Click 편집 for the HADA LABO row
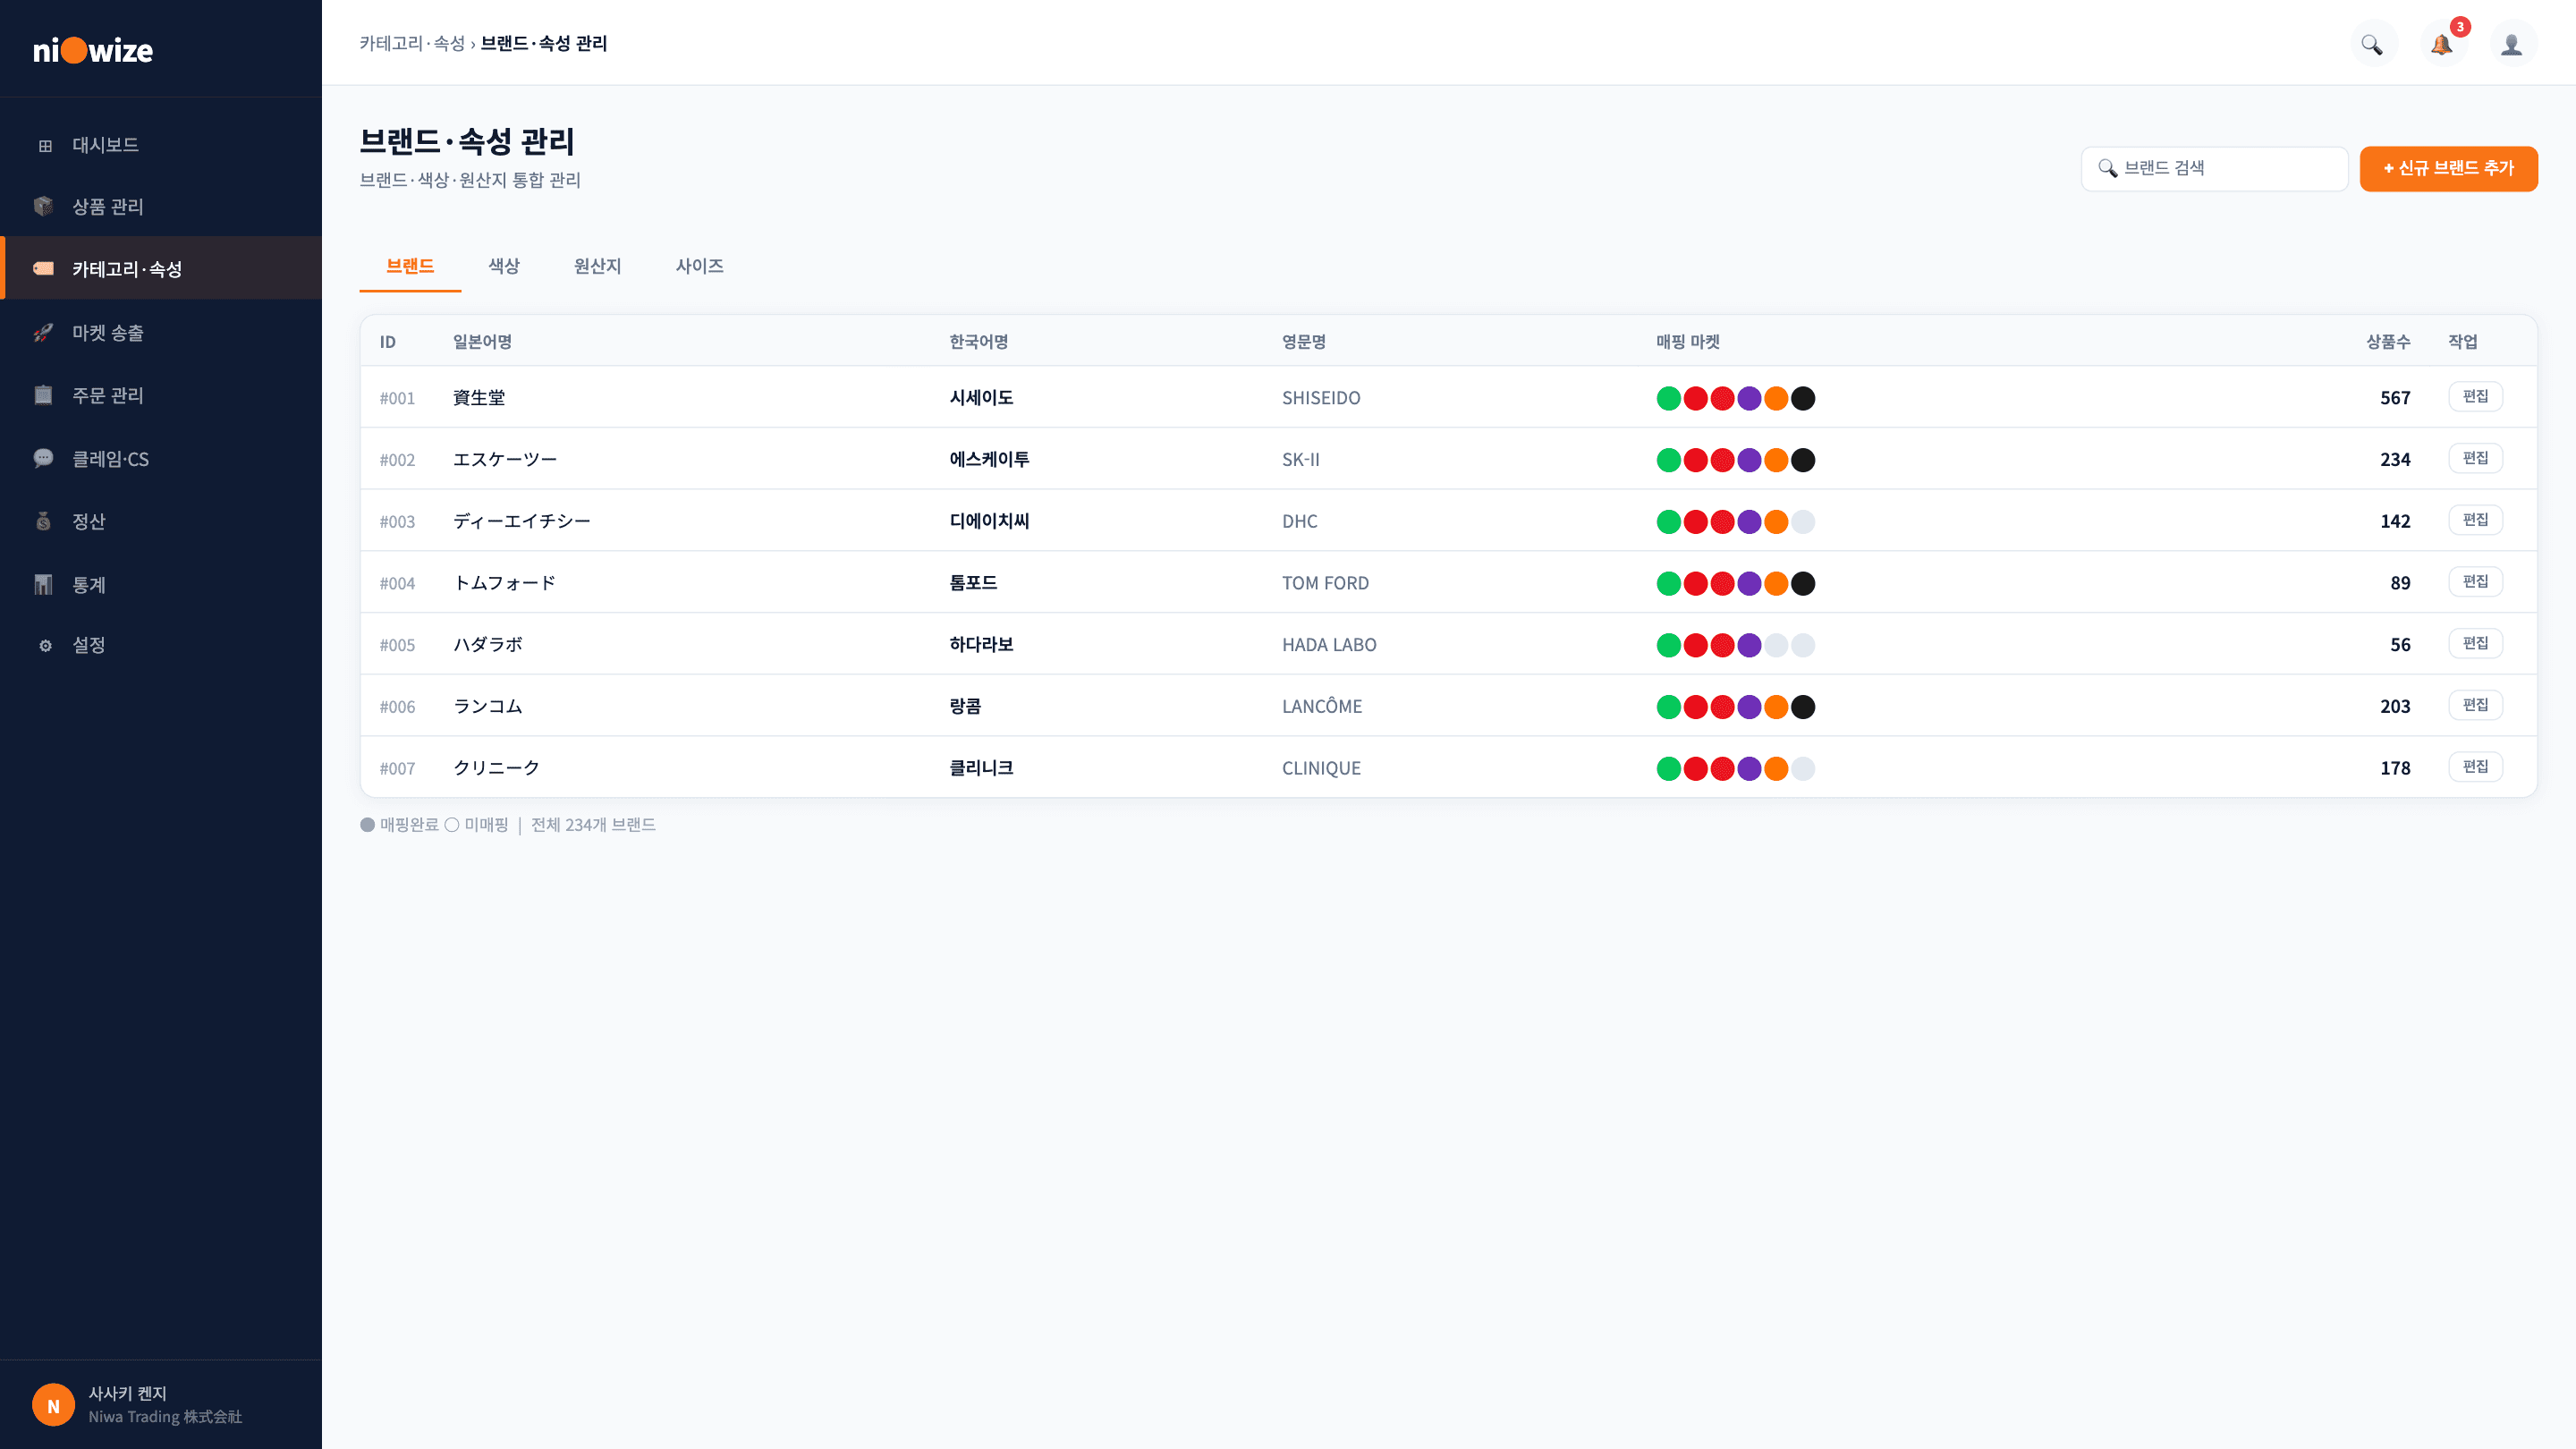The height and width of the screenshot is (1449, 2576). 2476,644
